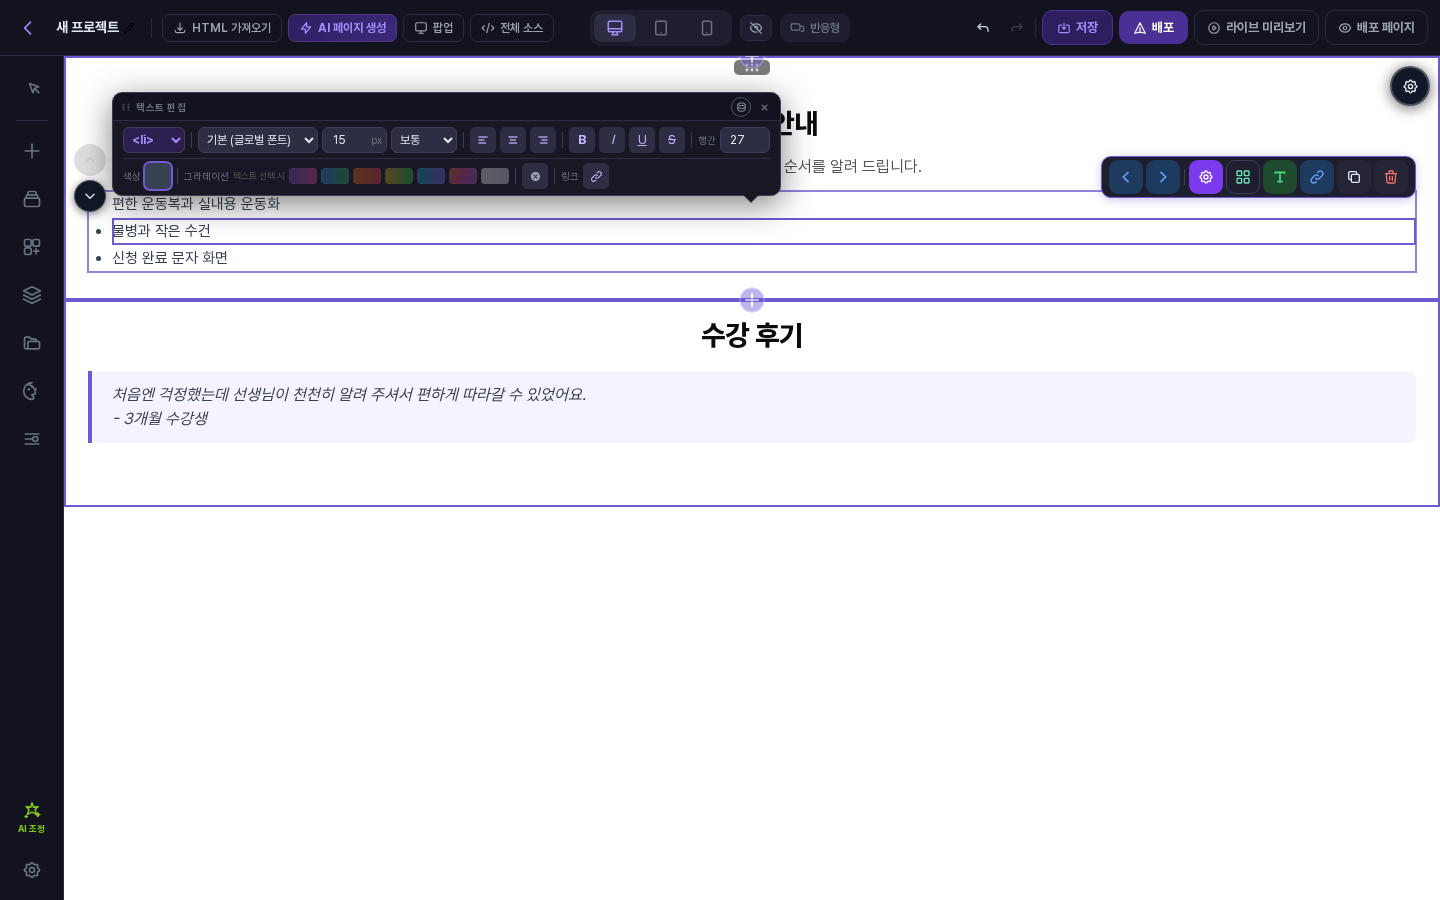Open the grid layout icon in element toolbar
Viewport: 1440px width, 900px height.
pyautogui.click(x=1243, y=177)
